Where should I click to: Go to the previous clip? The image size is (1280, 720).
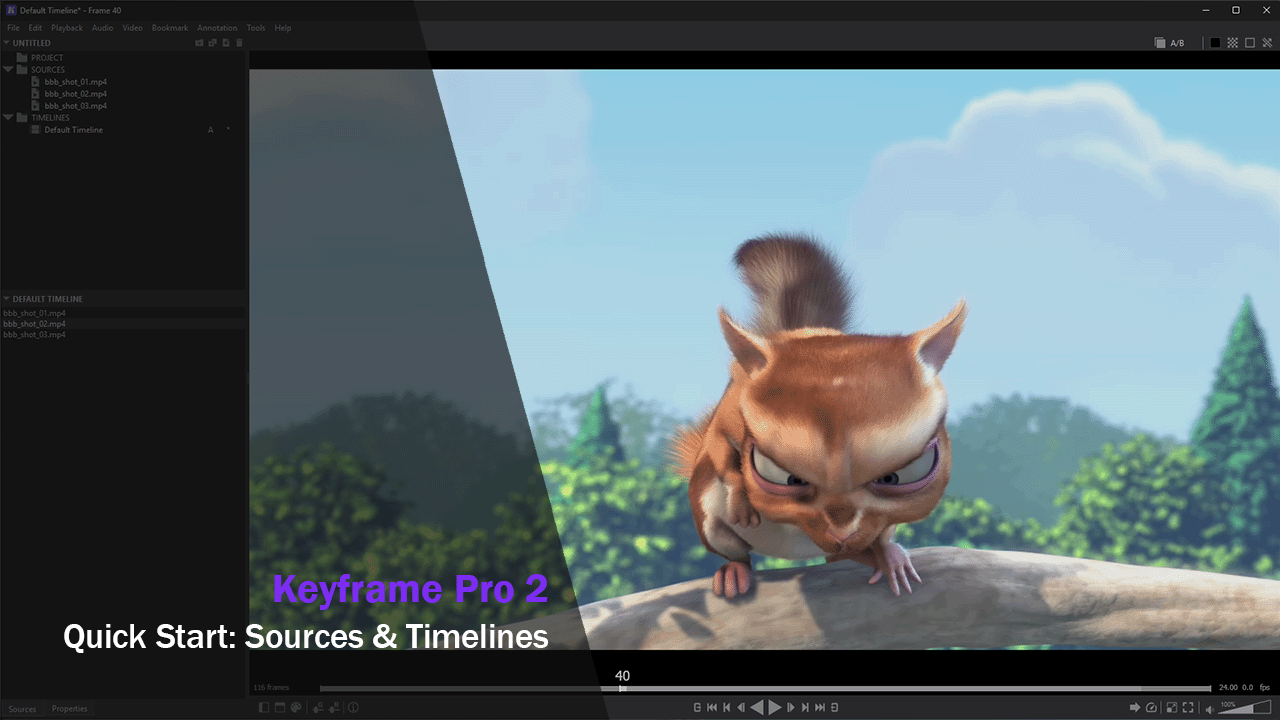tap(727, 708)
